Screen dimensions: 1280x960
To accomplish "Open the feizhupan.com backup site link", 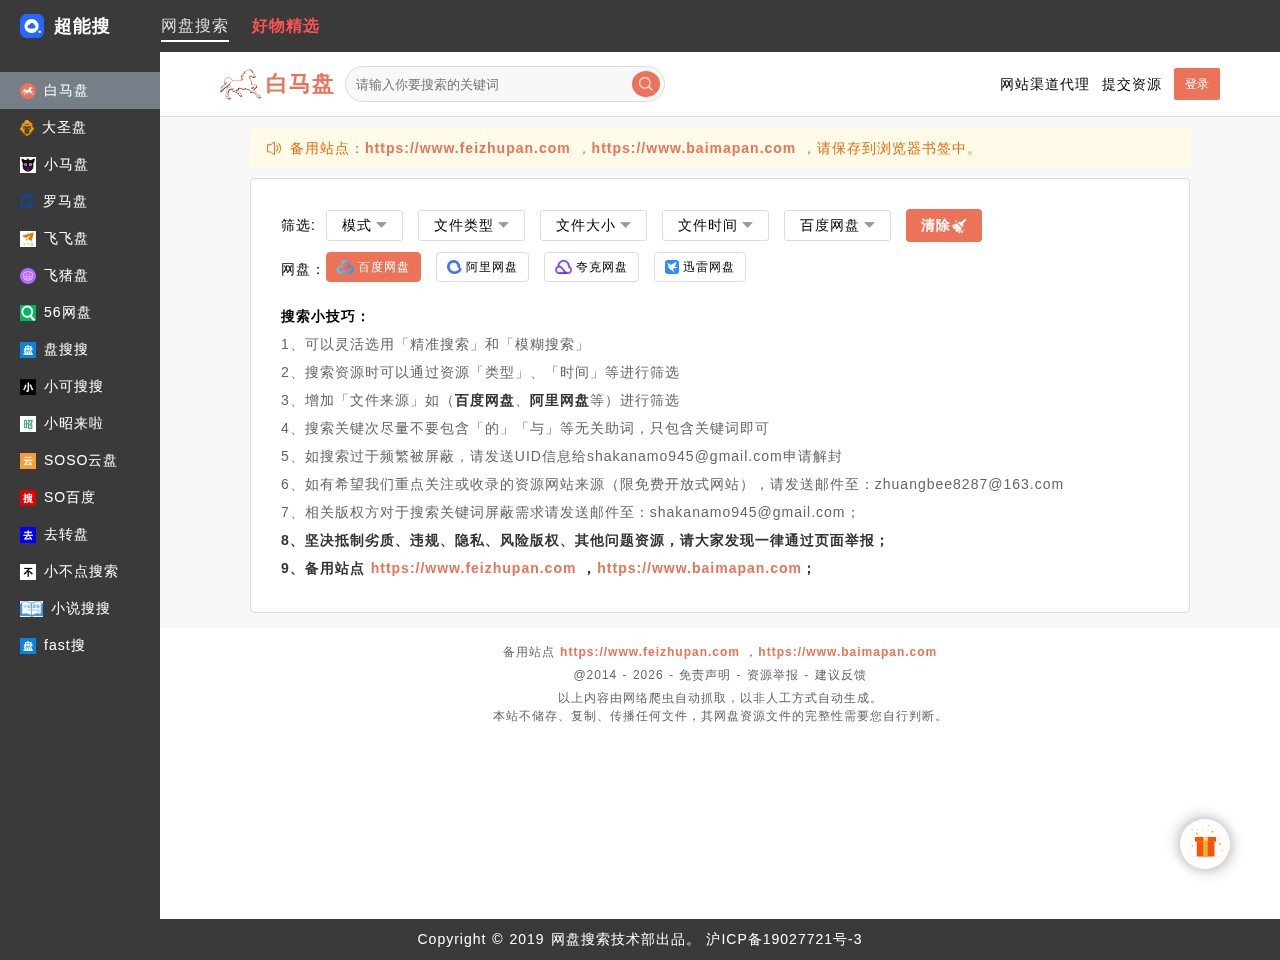I will click(467, 148).
